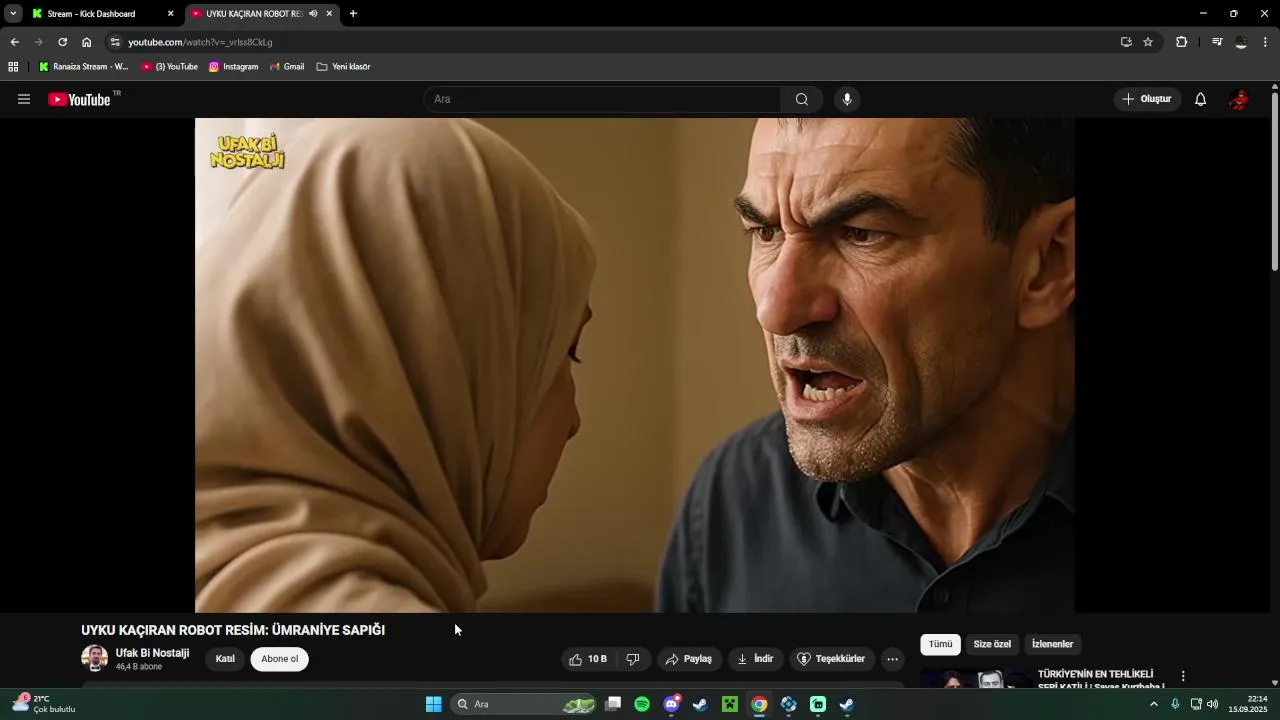Expand the Yeni klasör bookmark folder
This screenshot has width=1280, height=720.
tap(343, 67)
